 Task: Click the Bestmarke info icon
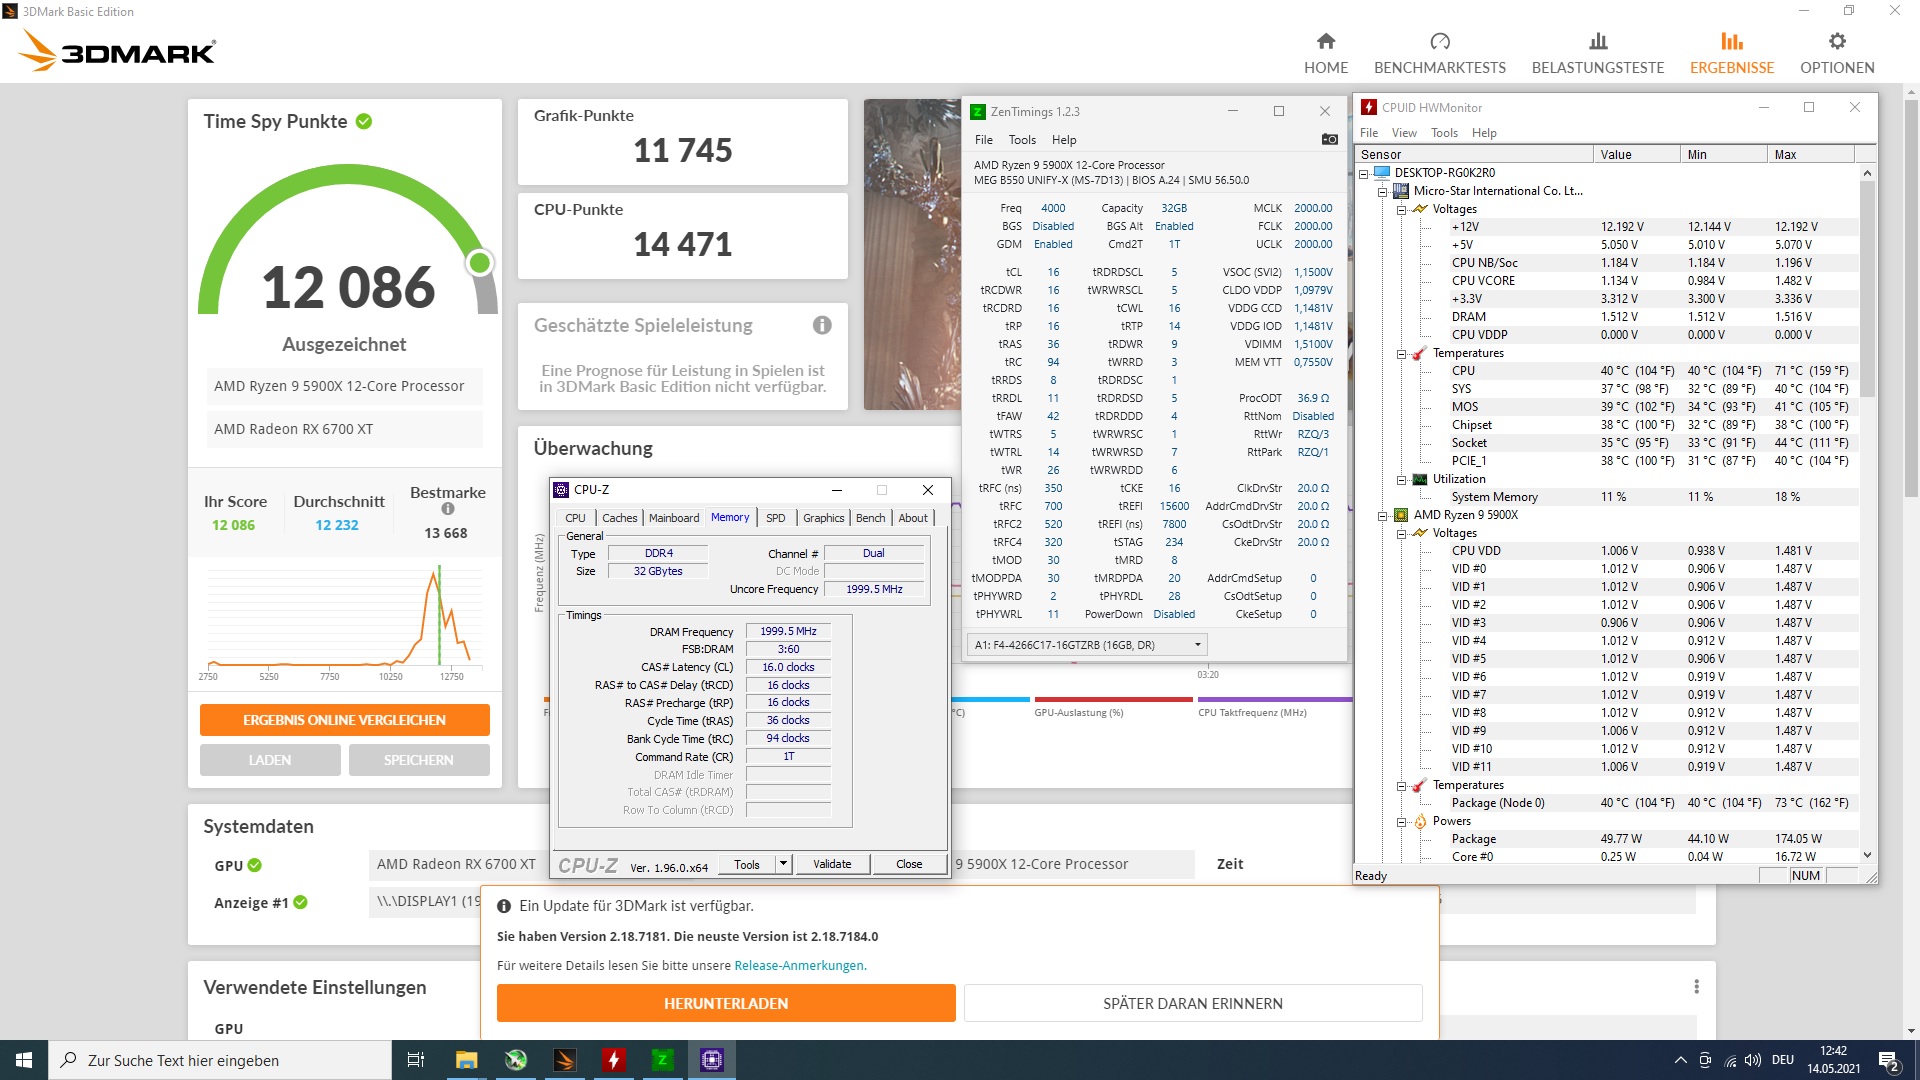point(447,509)
